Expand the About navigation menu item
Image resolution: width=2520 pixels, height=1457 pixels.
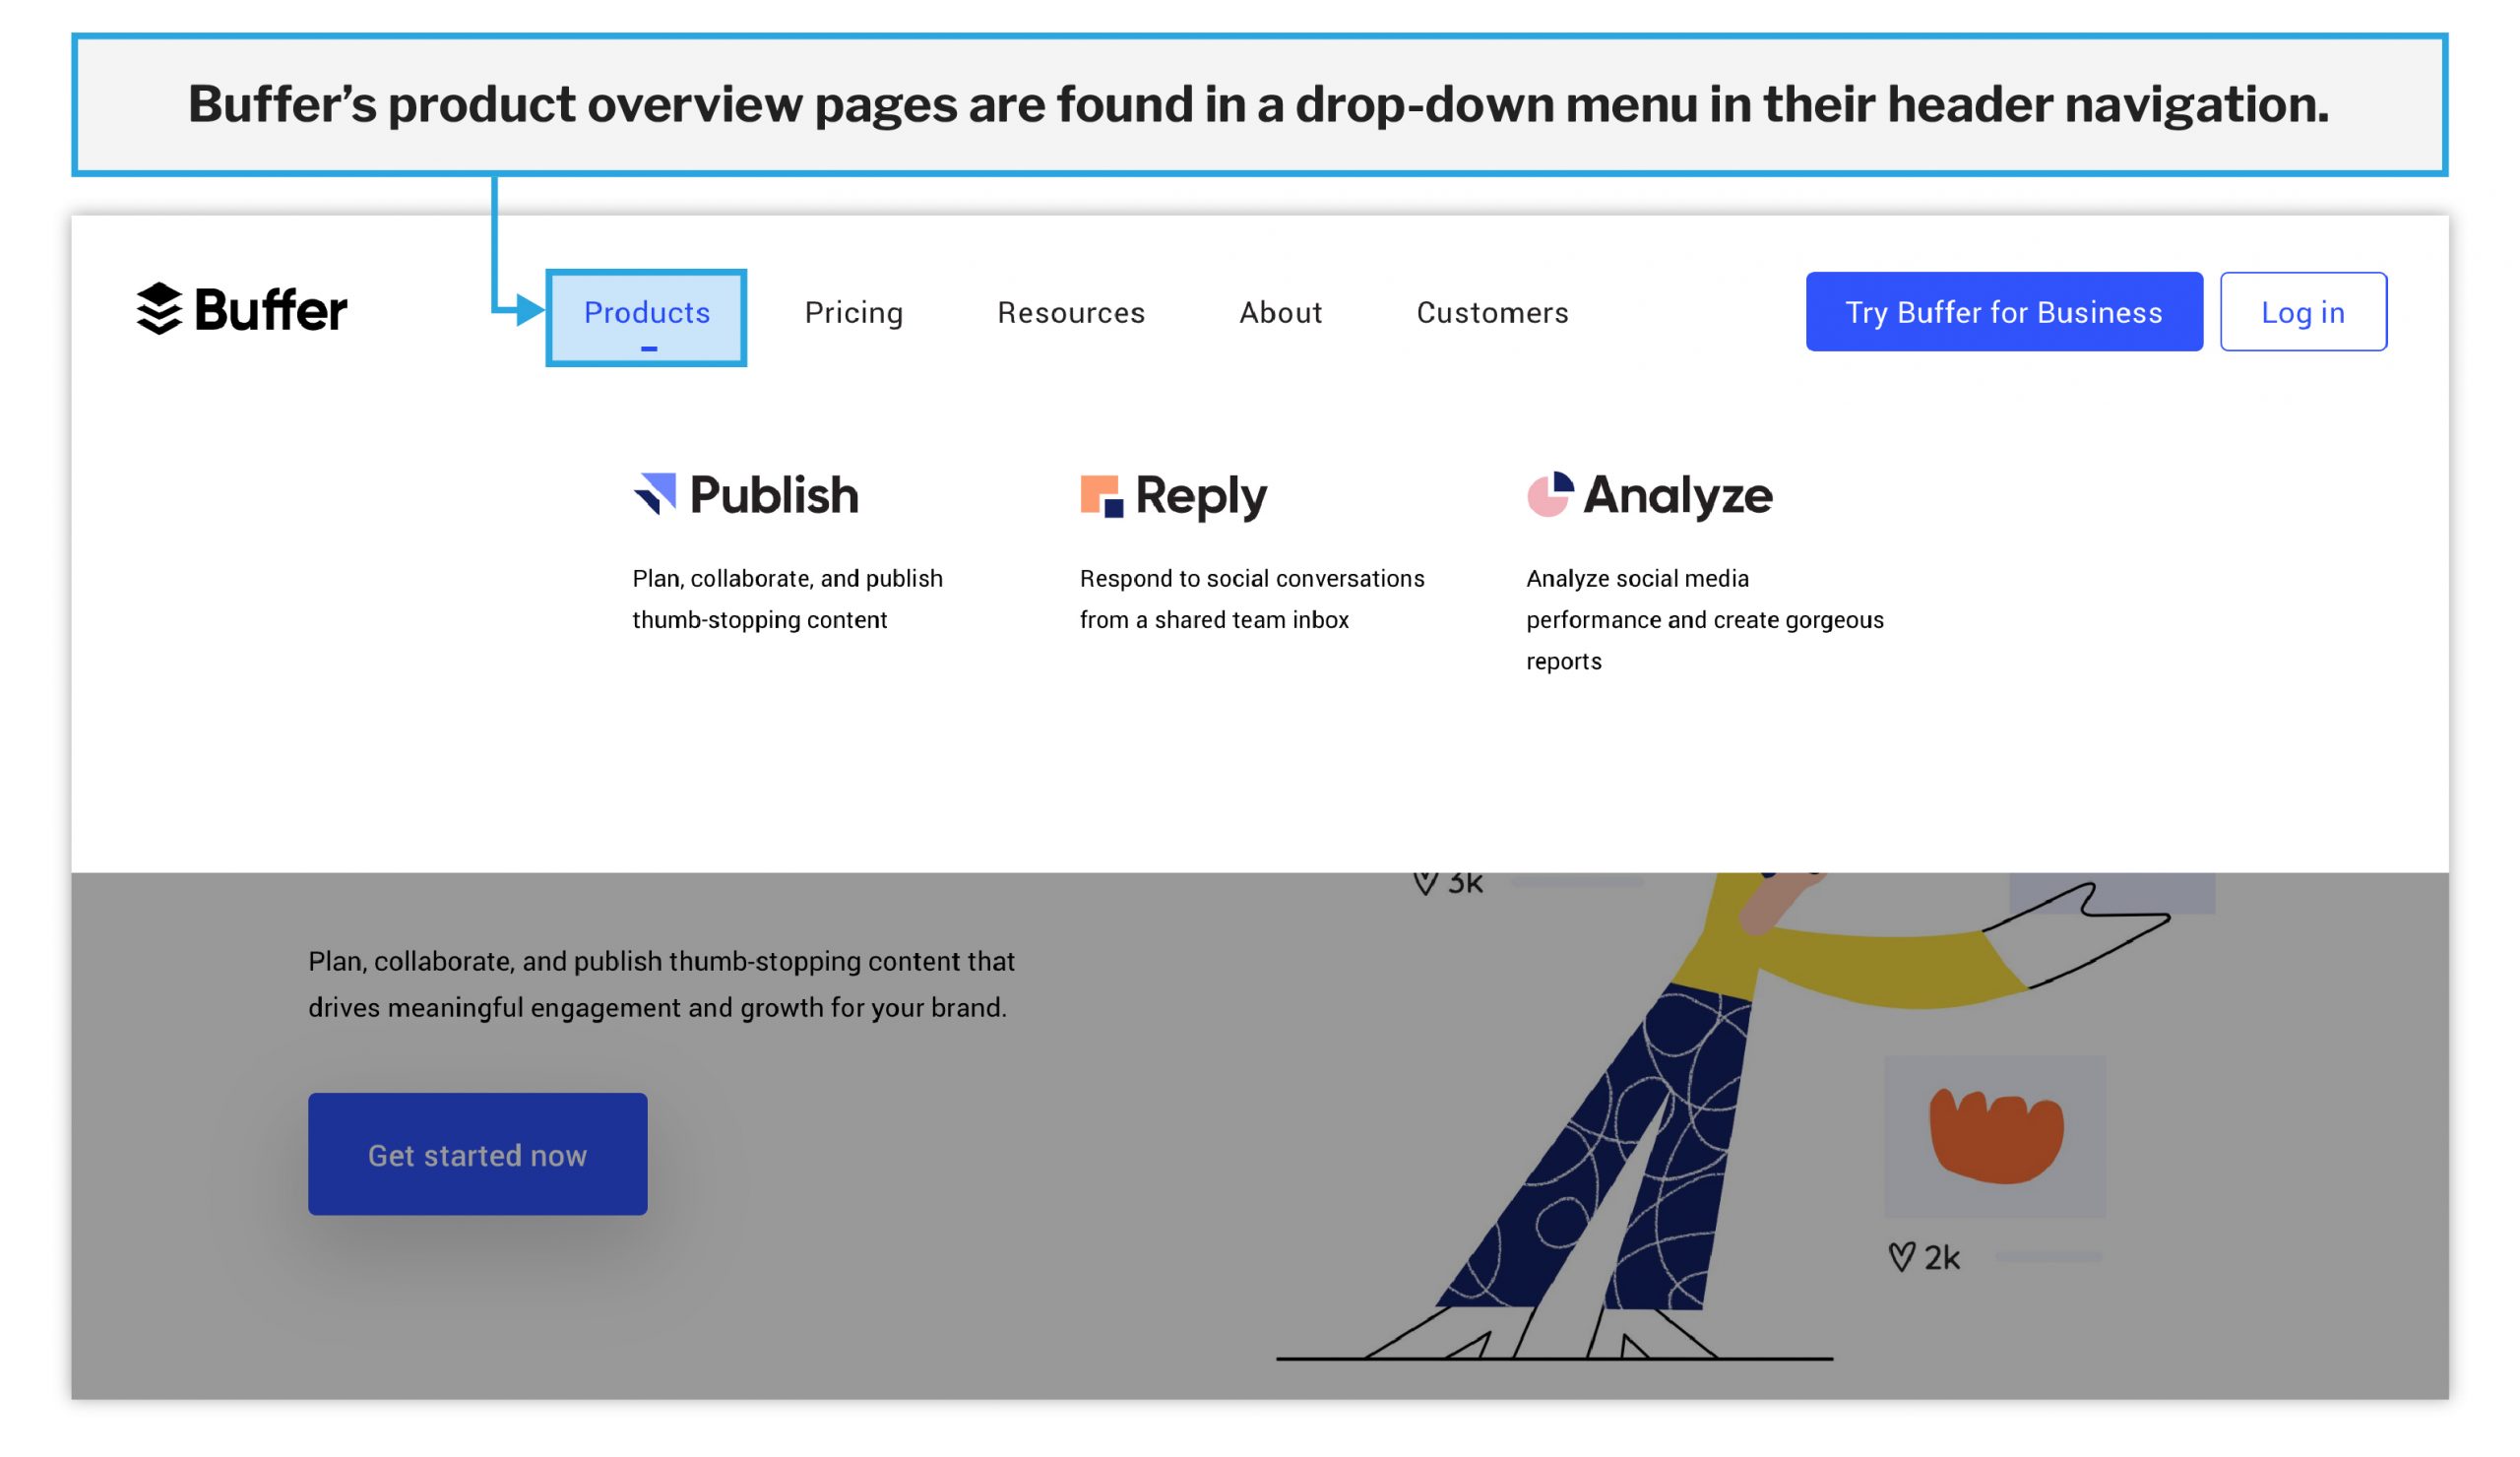(x=1280, y=310)
